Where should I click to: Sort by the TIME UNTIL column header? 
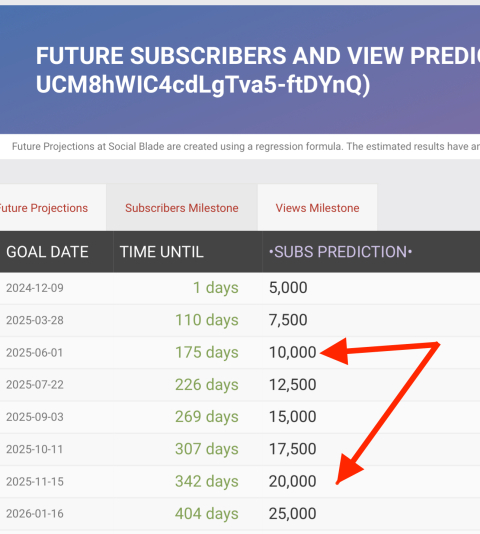[x=161, y=252]
